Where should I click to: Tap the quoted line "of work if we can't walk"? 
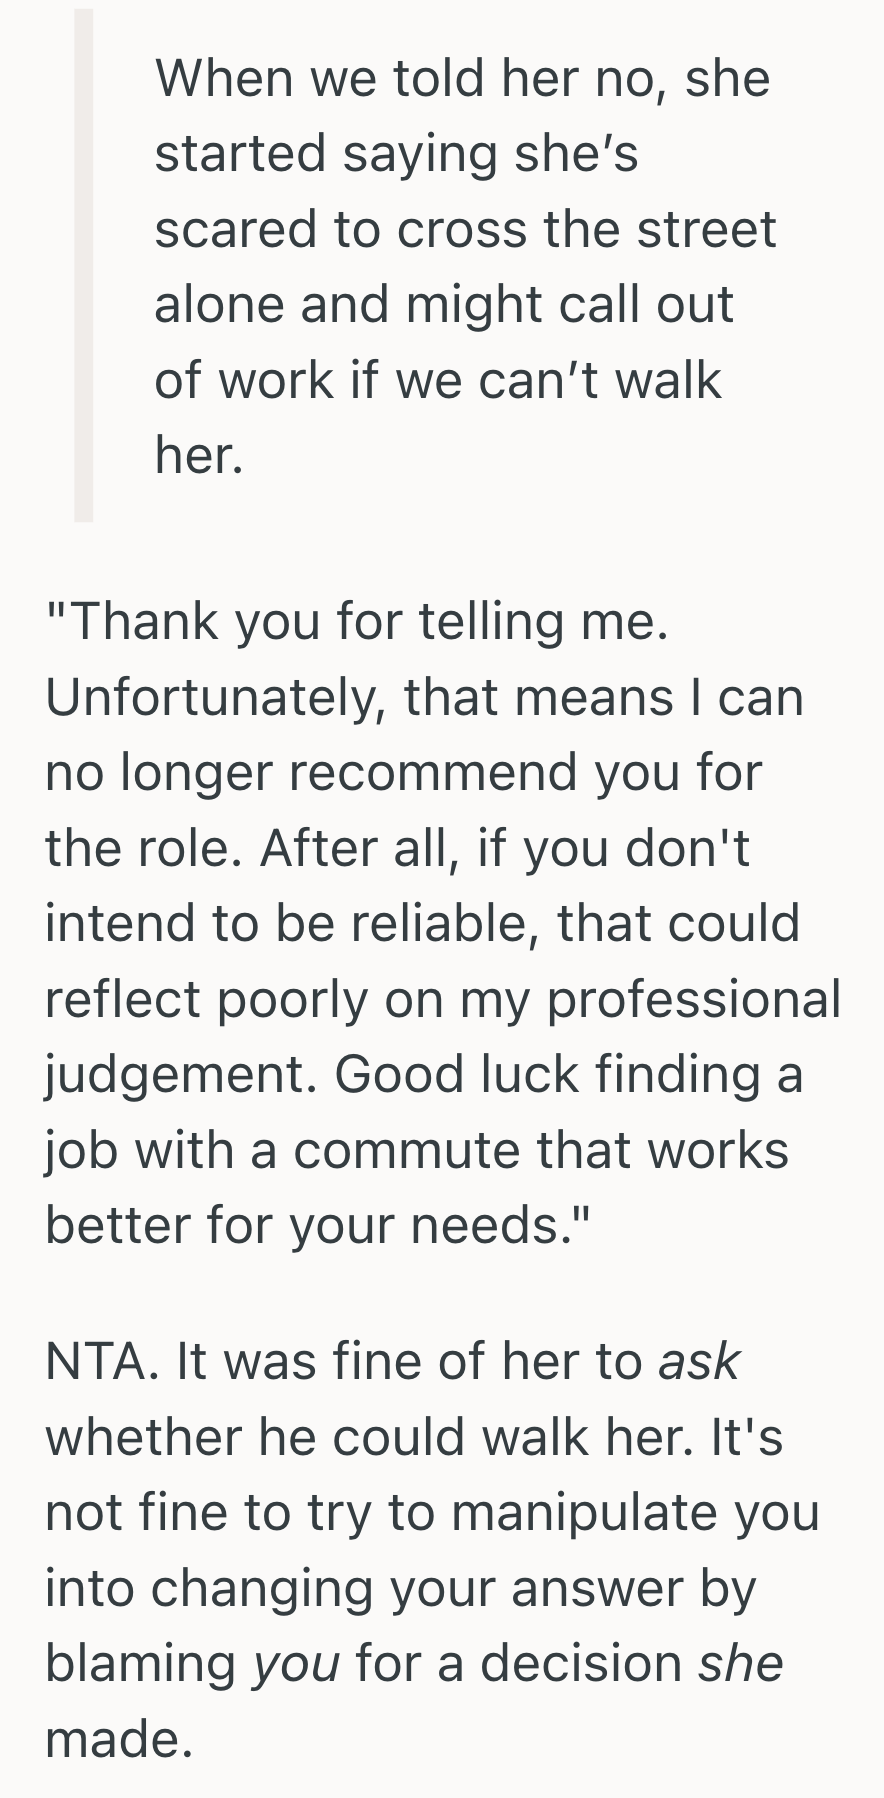[x=437, y=380]
